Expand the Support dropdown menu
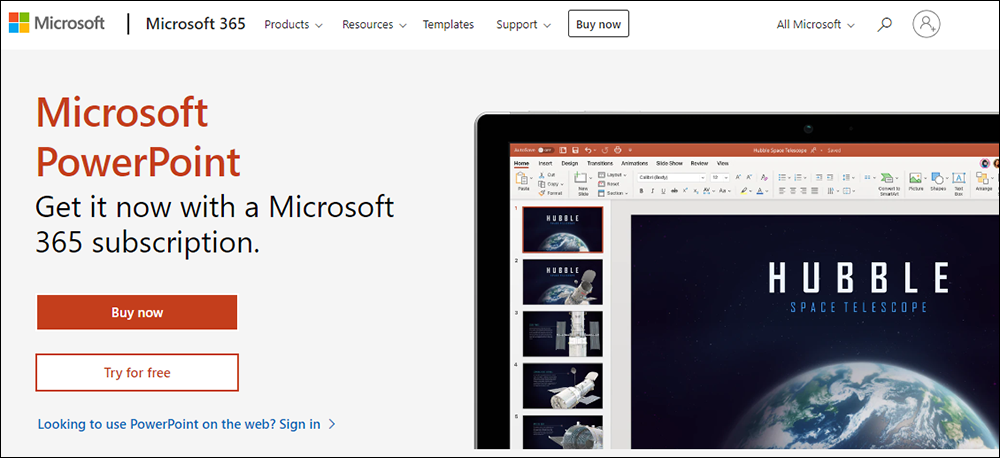The width and height of the screenshot is (1000, 458). [x=524, y=24]
